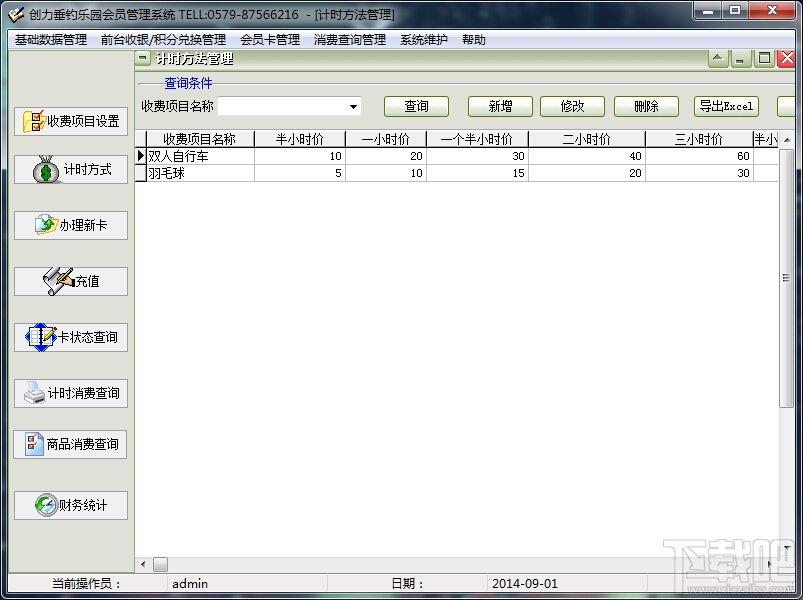803x600 pixels.
Task: Expand the 收费项目名称 dropdown arrow
Action: click(x=354, y=107)
